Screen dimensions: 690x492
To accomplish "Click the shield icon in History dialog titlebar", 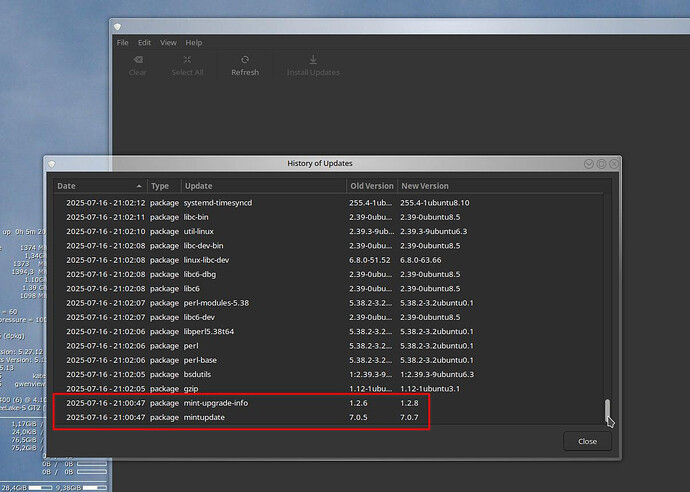I will click(x=51, y=163).
